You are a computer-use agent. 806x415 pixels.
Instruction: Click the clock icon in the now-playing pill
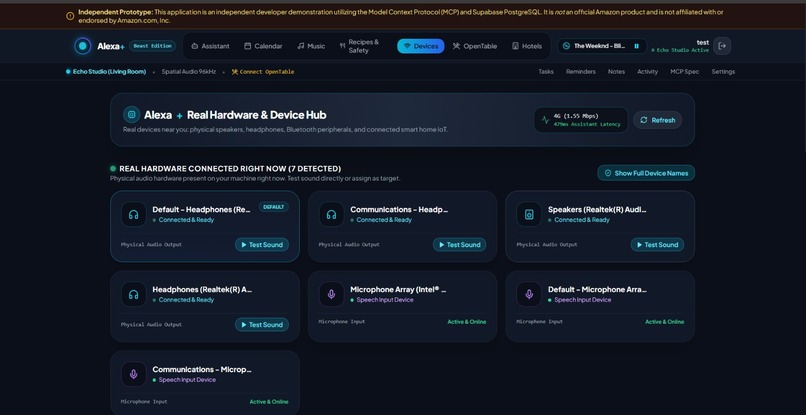566,46
